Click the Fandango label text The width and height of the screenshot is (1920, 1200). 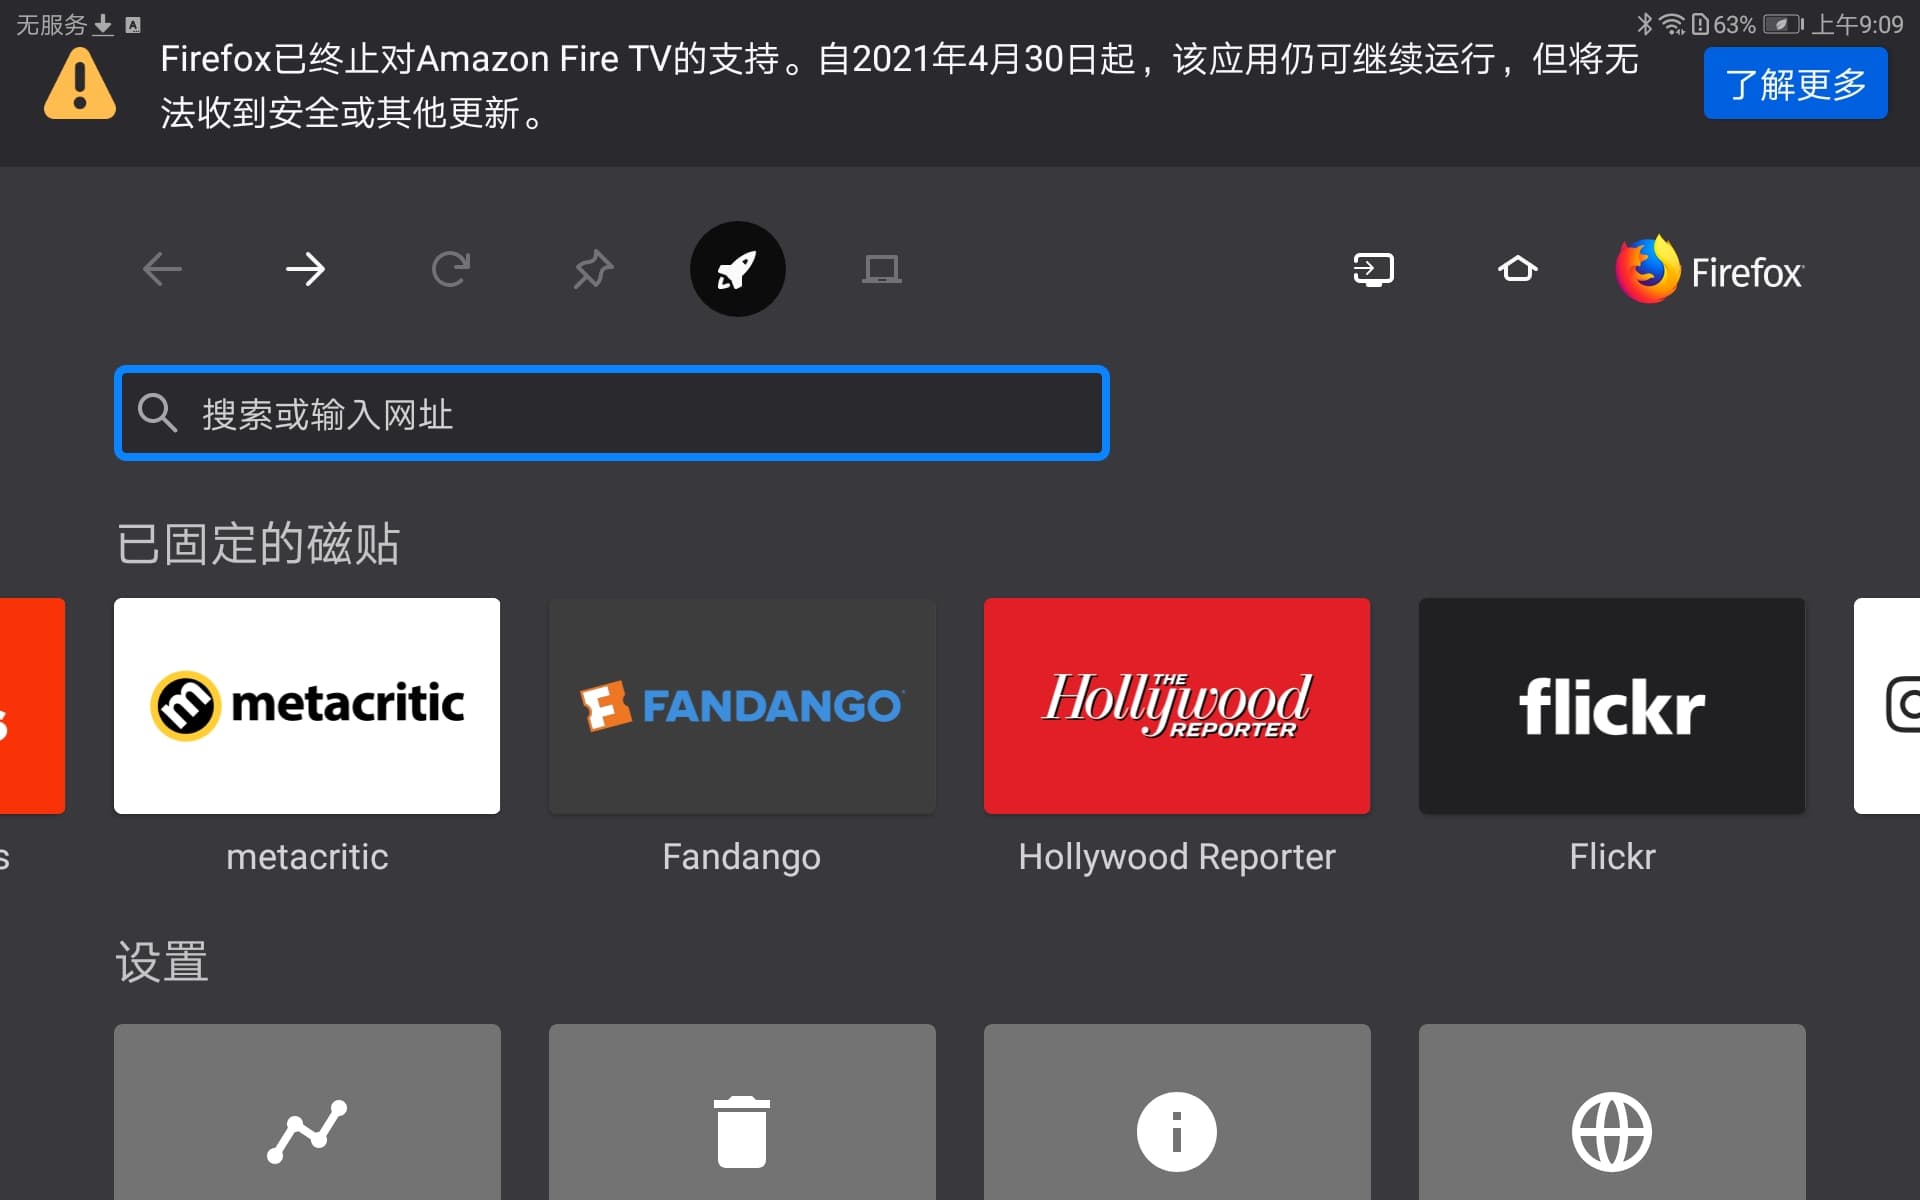(x=742, y=857)
